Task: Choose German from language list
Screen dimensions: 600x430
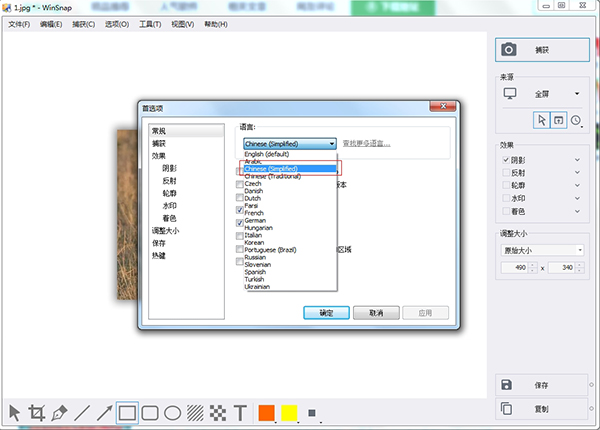Action: tap(290, 220)
